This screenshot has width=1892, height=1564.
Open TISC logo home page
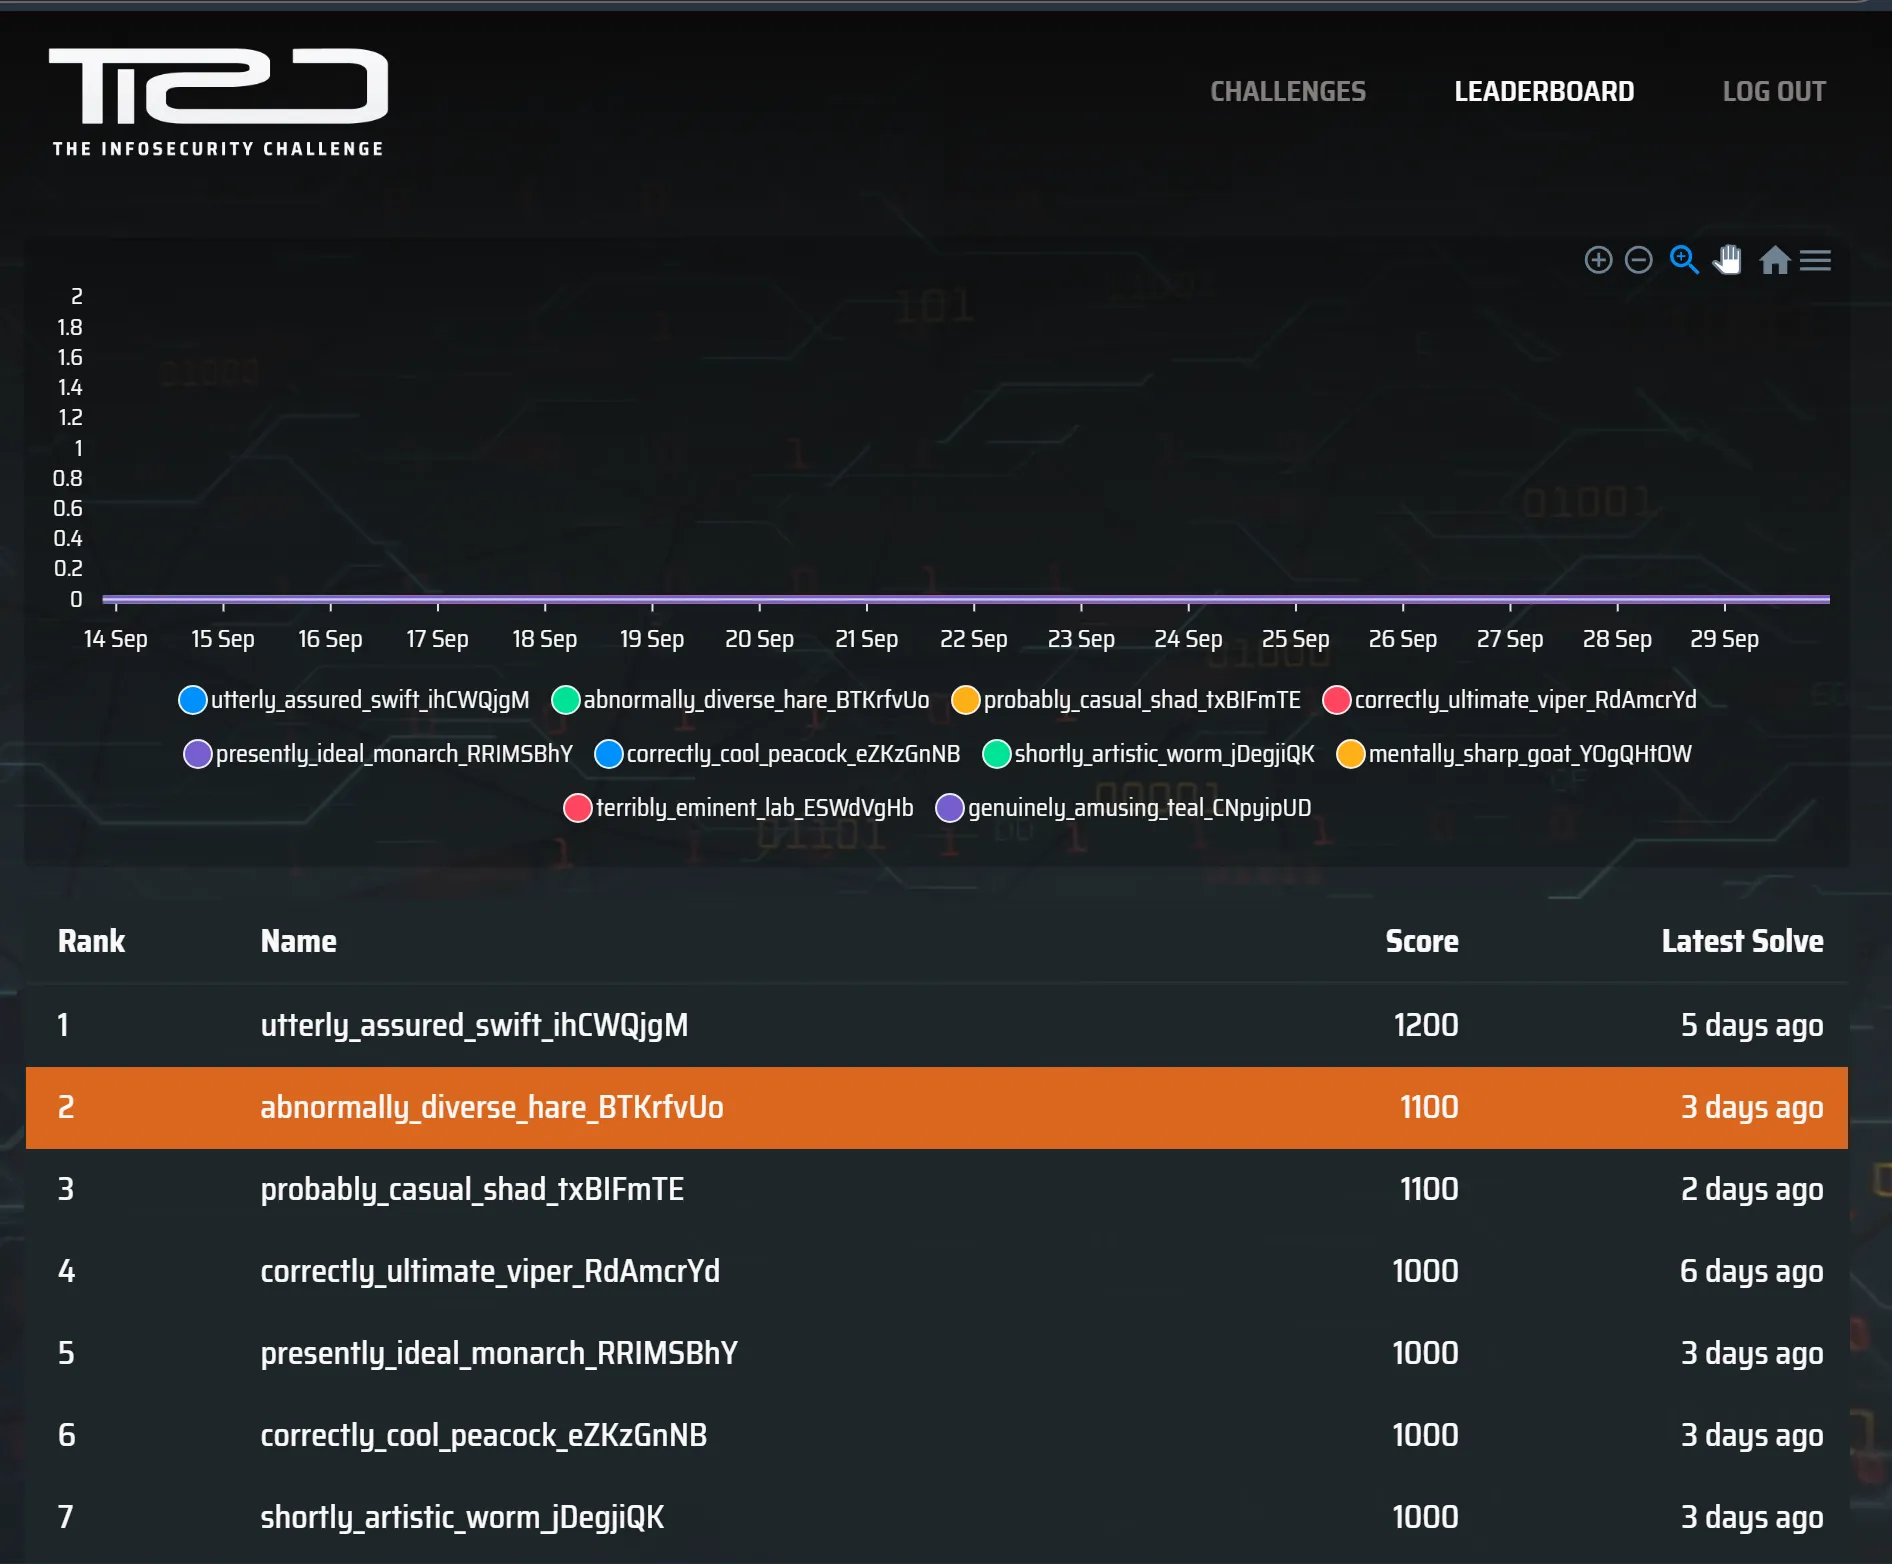tap(219, 102)
